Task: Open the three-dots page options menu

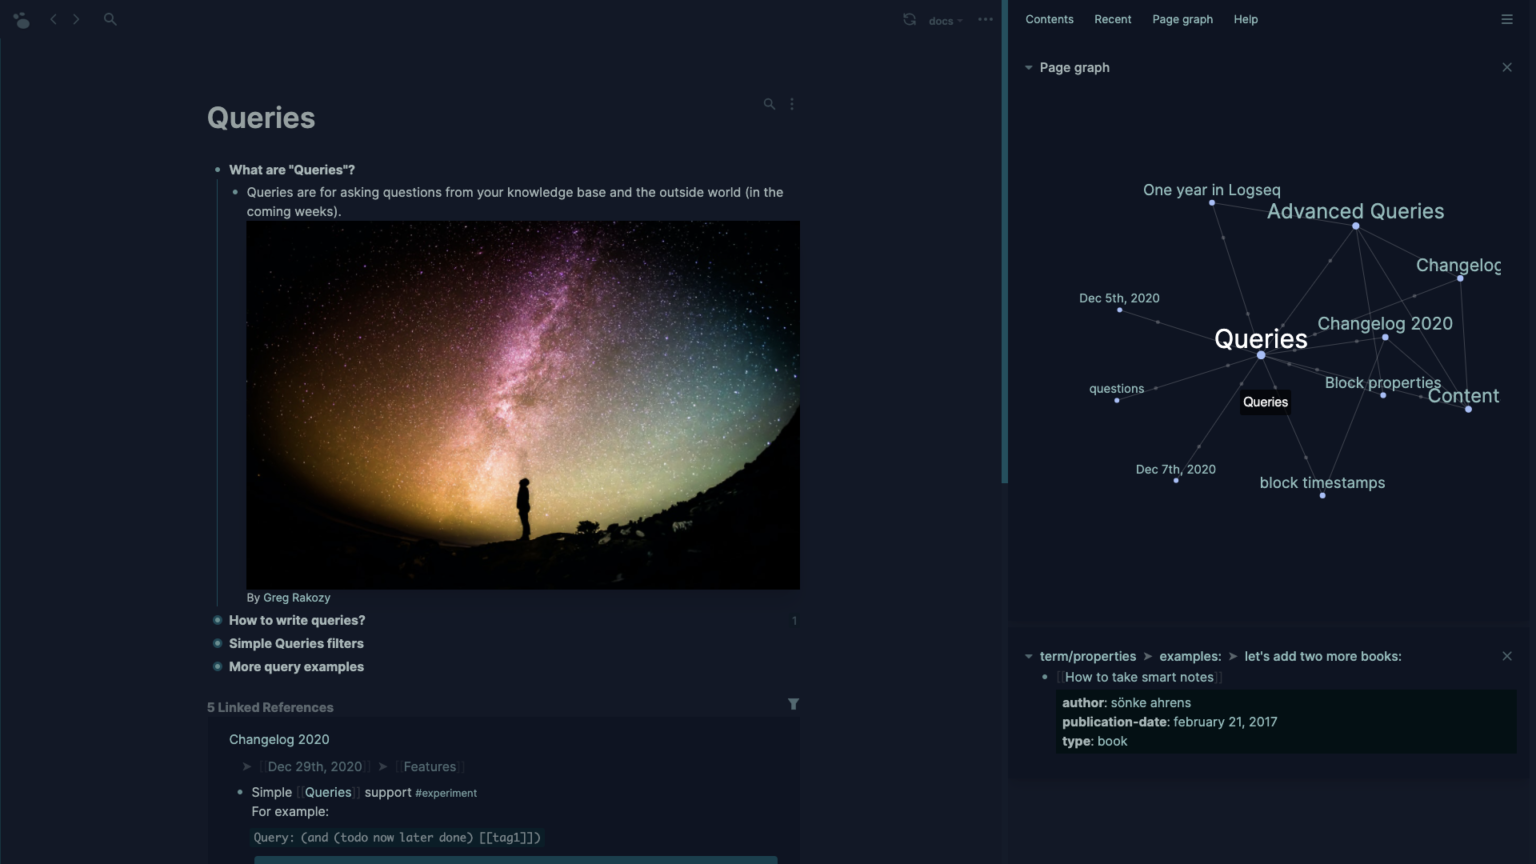Action: coord(985,19)
